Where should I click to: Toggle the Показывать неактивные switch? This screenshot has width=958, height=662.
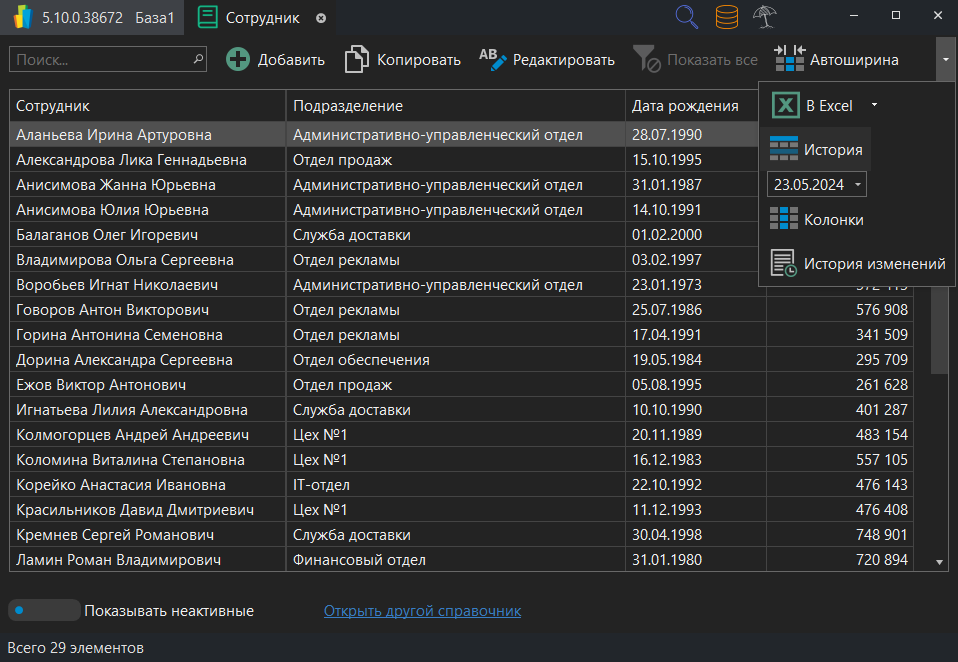click(x=44, y=610)
